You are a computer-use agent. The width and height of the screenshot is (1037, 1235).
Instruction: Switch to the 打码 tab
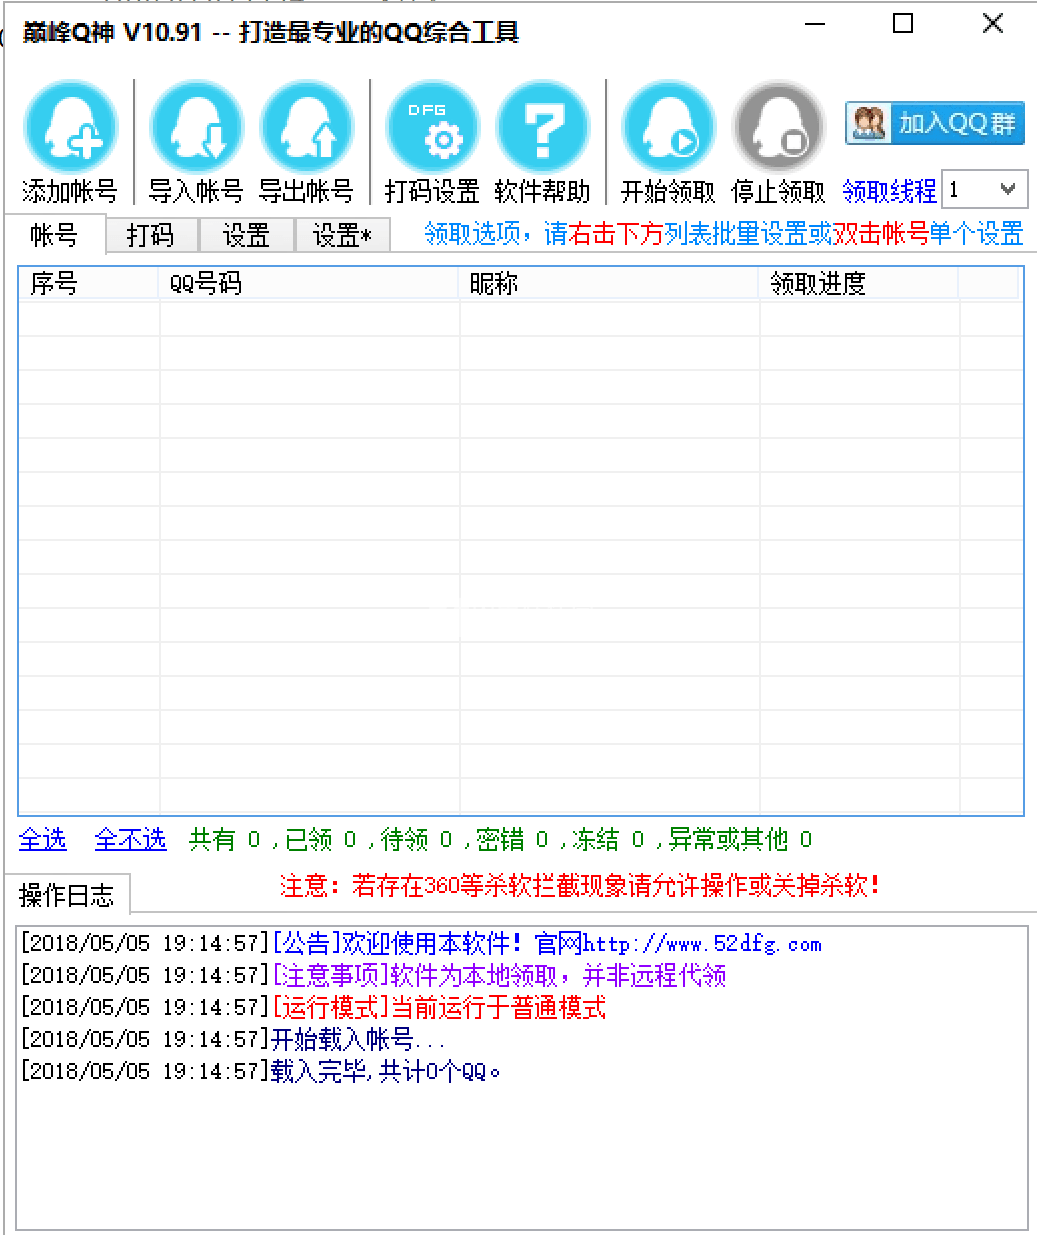pyautogui.click(x=151, y=236)
